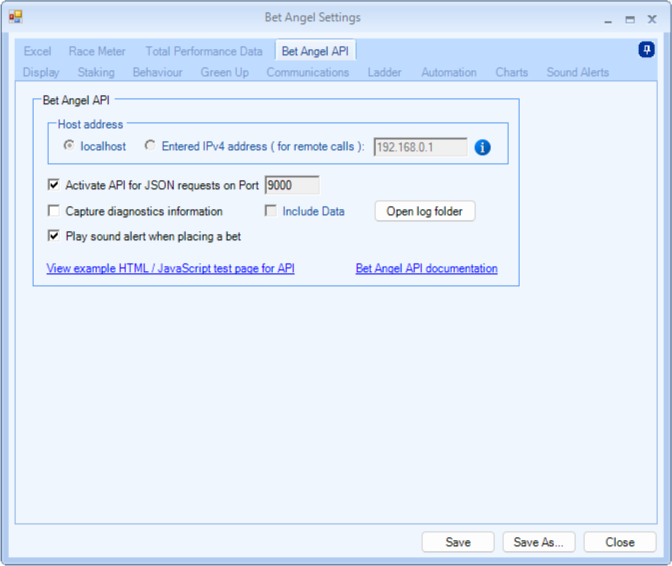Toggle Play sound alert when placing a bet
672x566 pixels.
tap(54, 235)
